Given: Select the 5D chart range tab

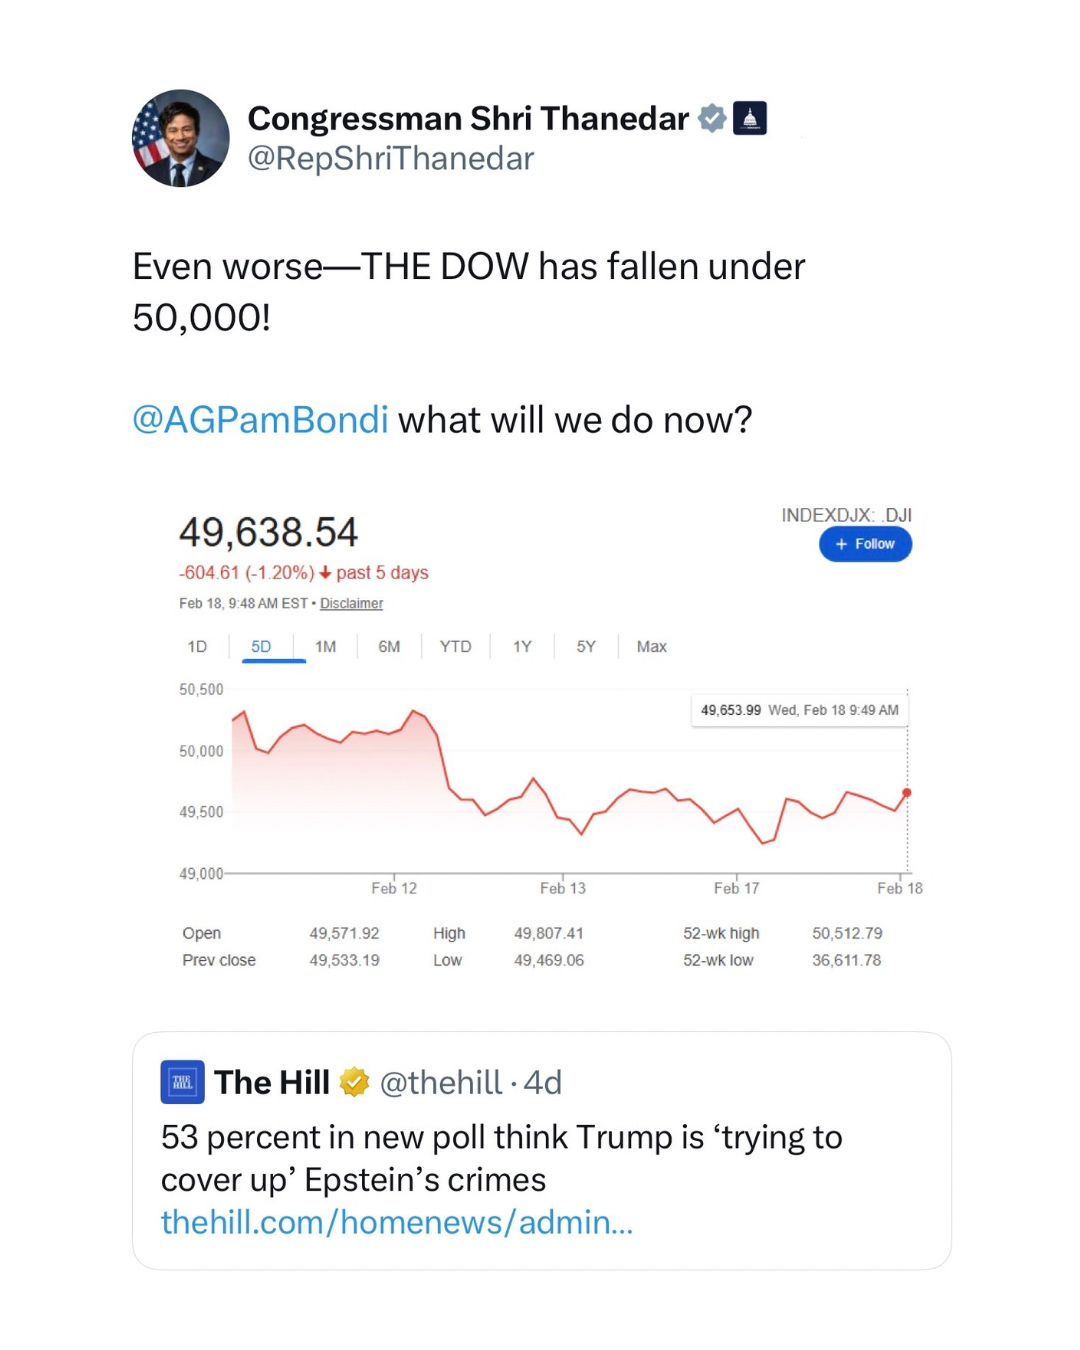Looking at the screenshot, I should (x=261, y=647).
